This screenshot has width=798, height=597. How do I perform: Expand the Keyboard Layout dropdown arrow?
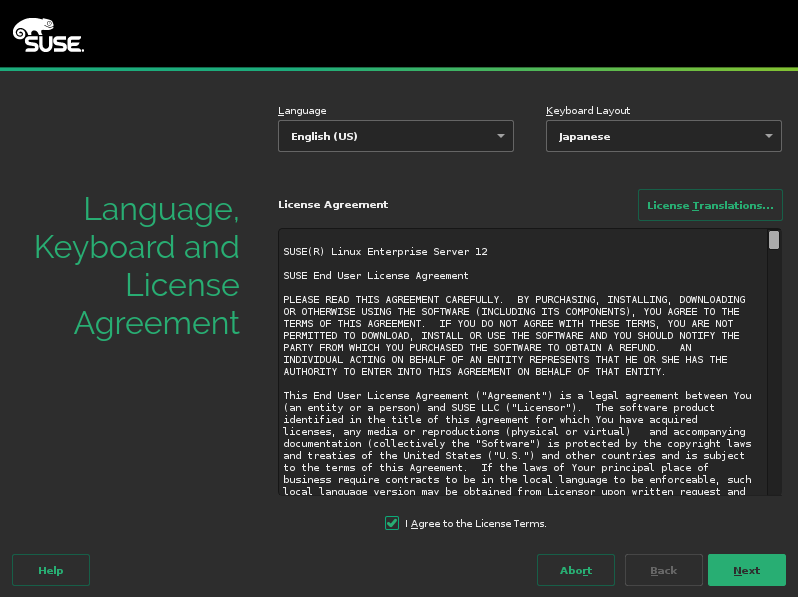(768, 136)
